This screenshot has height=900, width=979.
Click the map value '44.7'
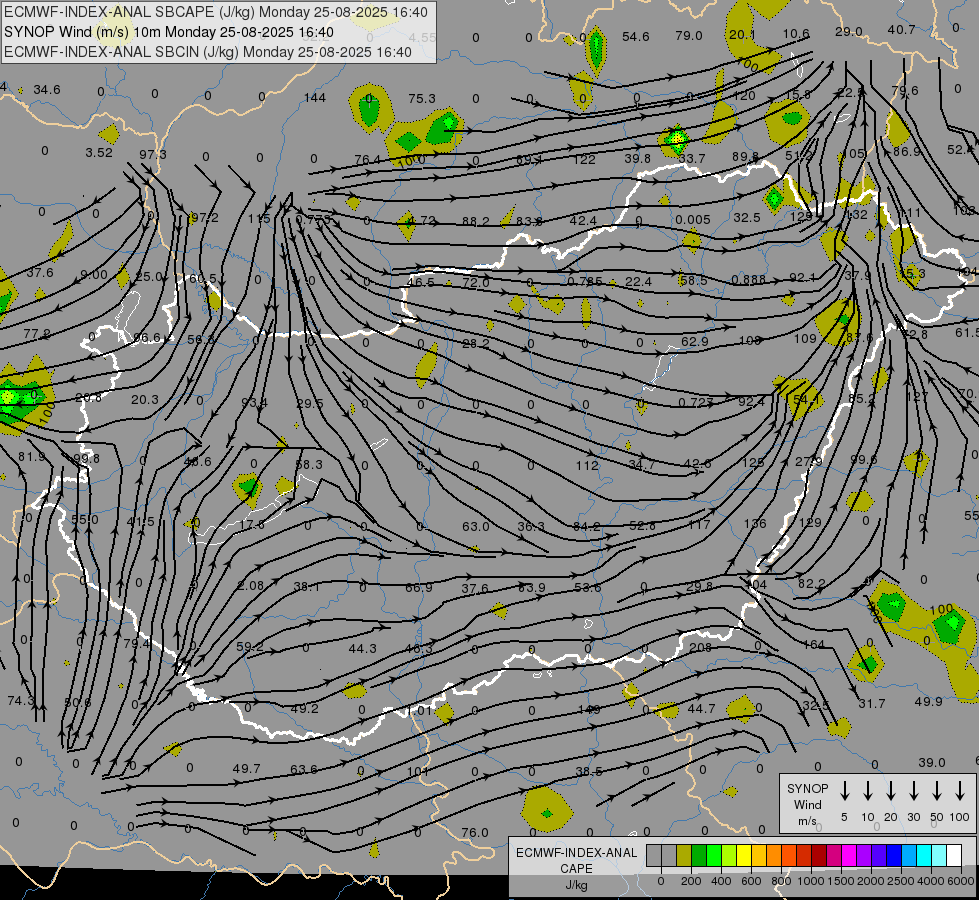point(701,708)
